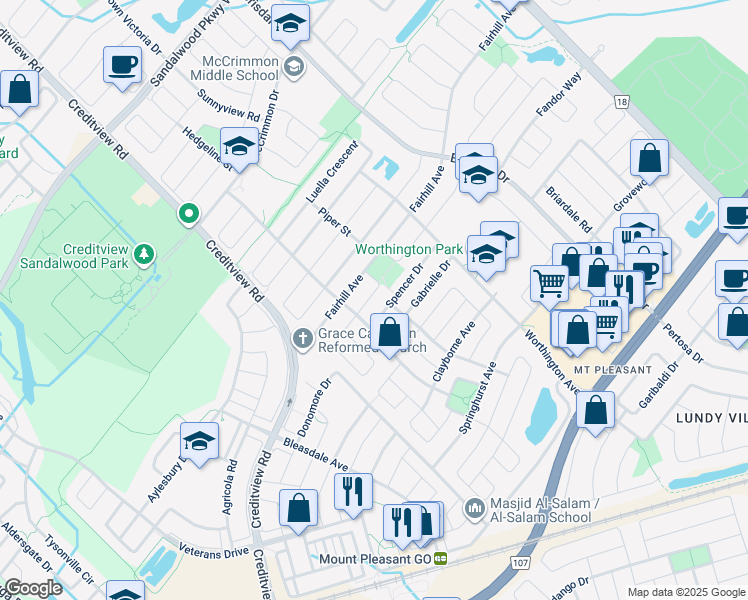Click shopping bag marker near Grovewood street
748x600 pixels.
[x=649, y=160]
